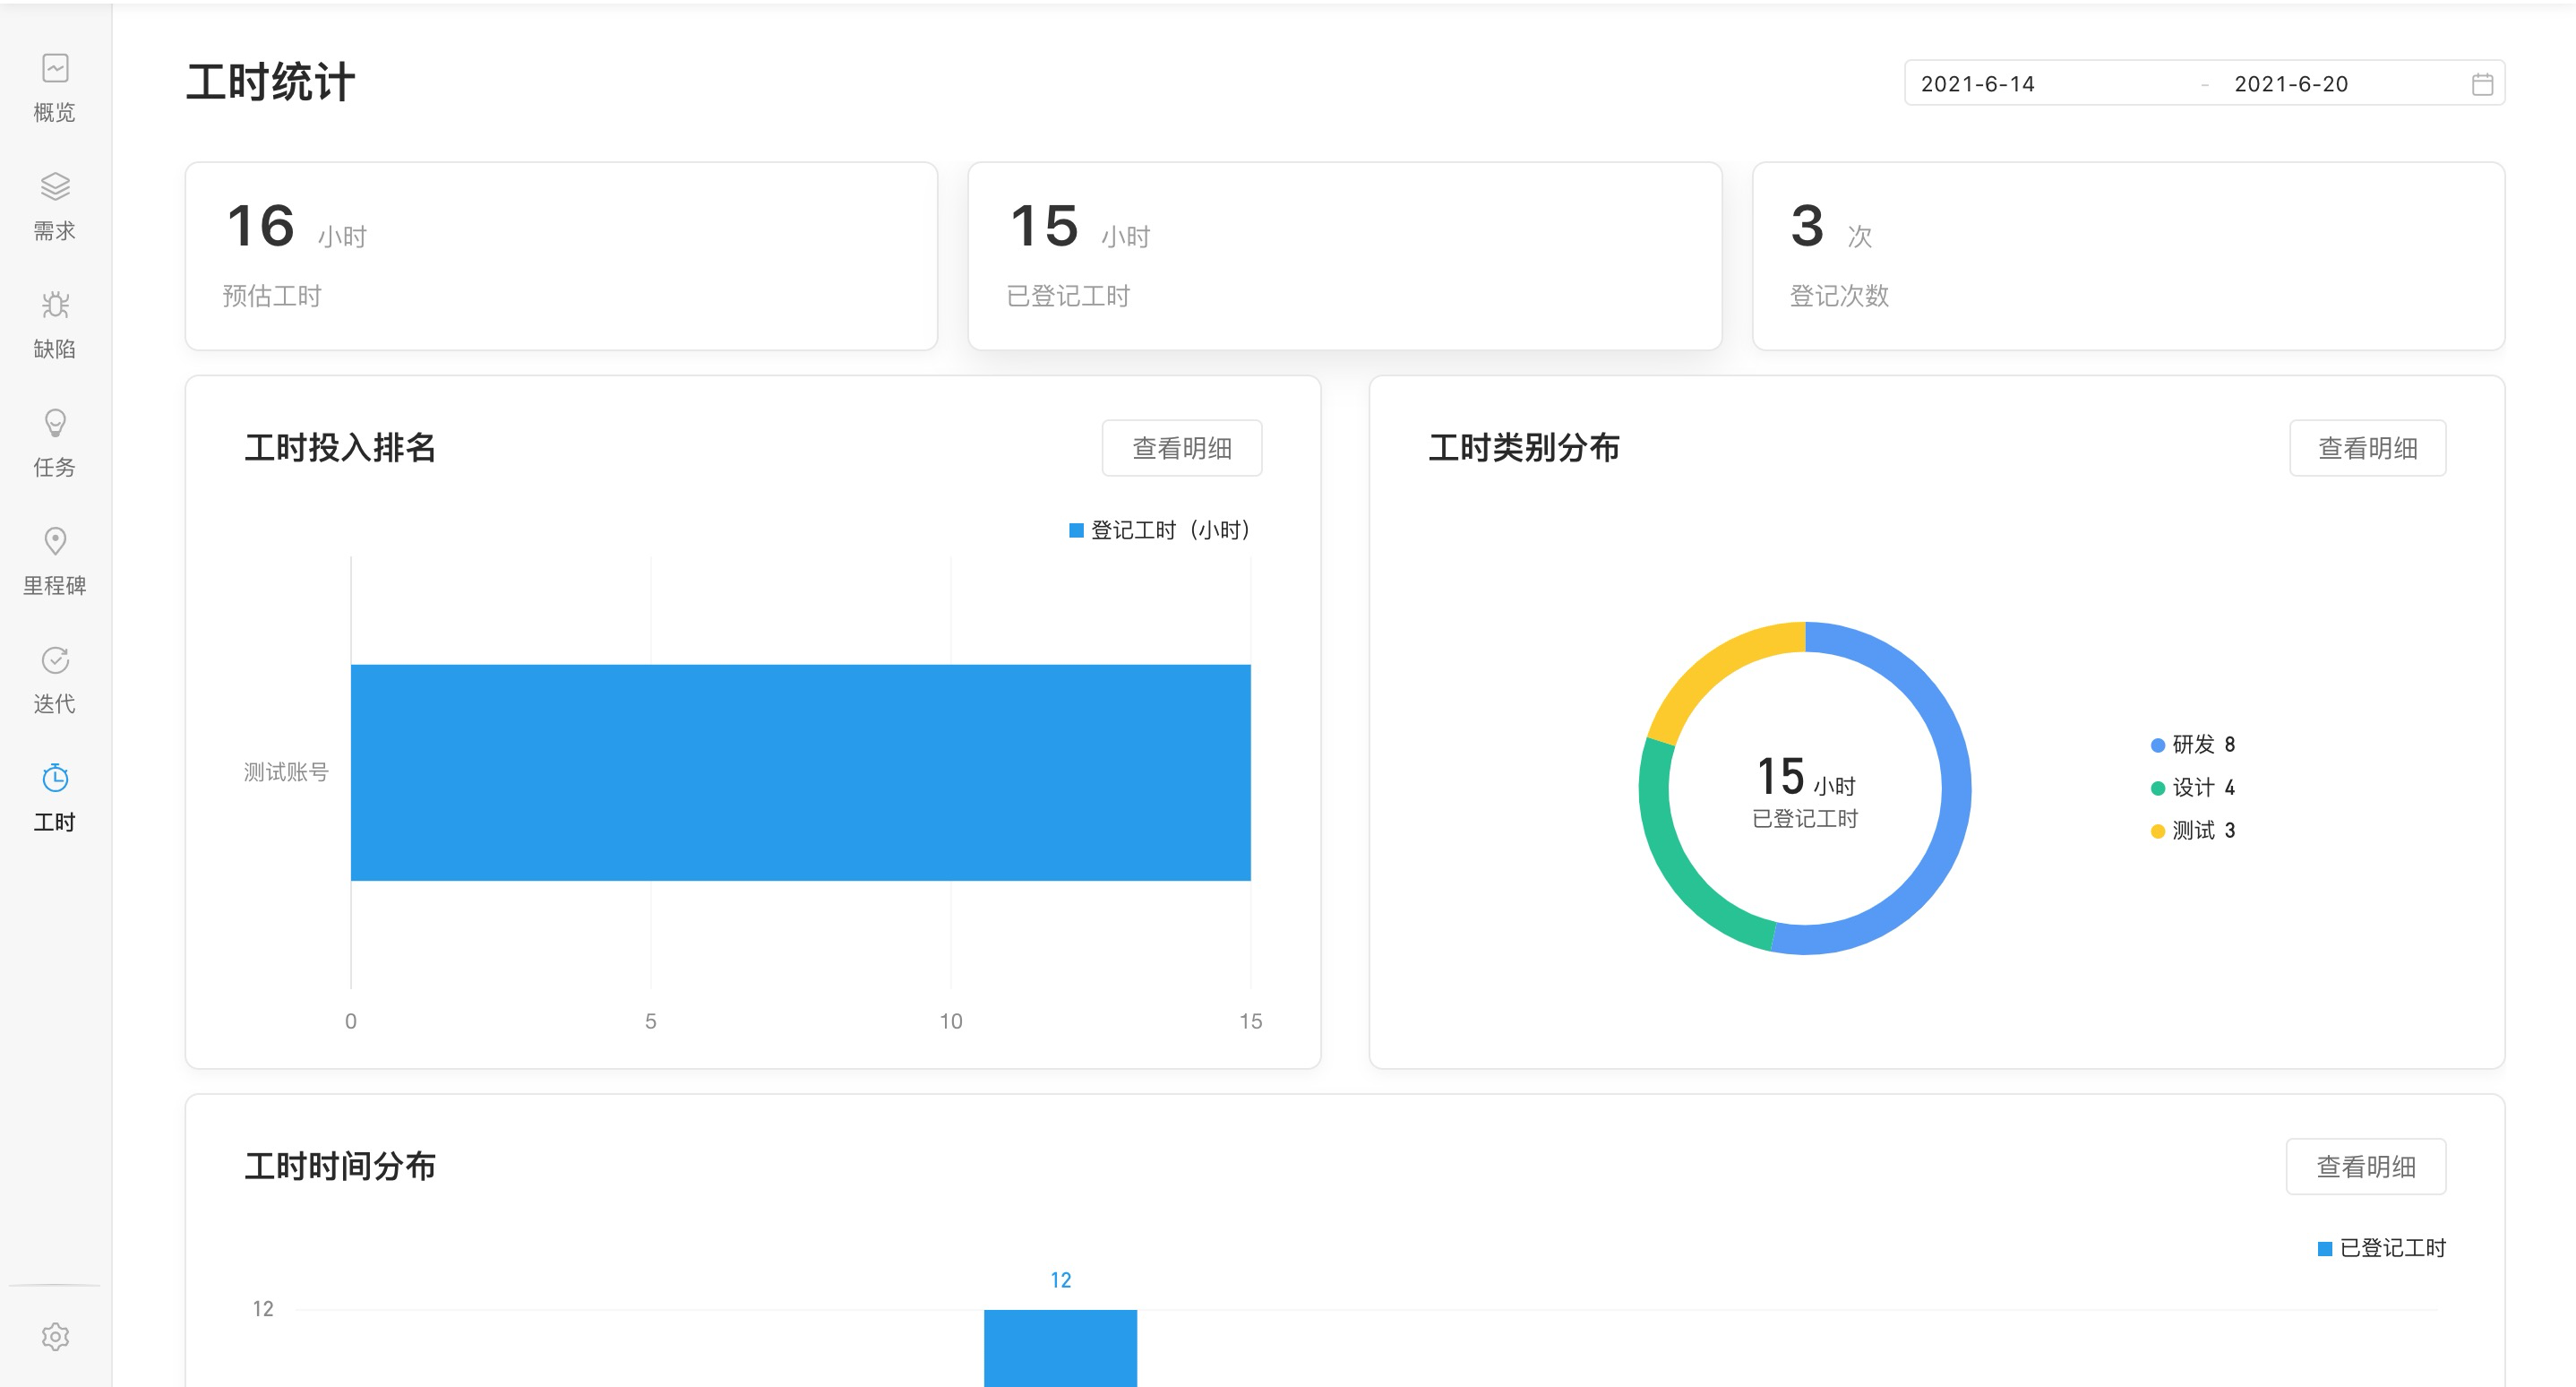Click the 测试账号 blue bar
Image resolution: width=2576 pixels, height=1387 pixels.
[x=800, y=772]
